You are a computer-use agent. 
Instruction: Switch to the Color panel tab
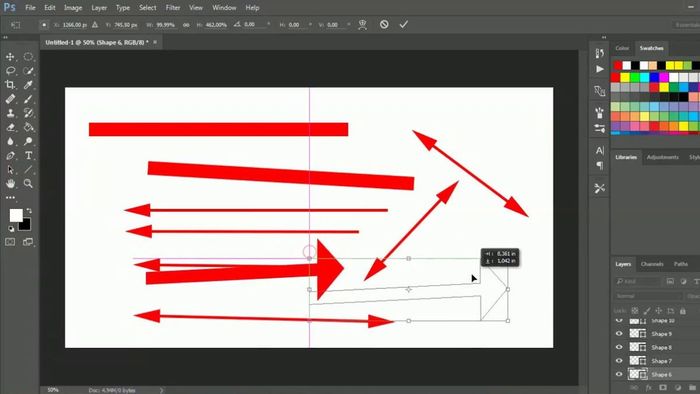pyautogui.click(x=622, y=48)
